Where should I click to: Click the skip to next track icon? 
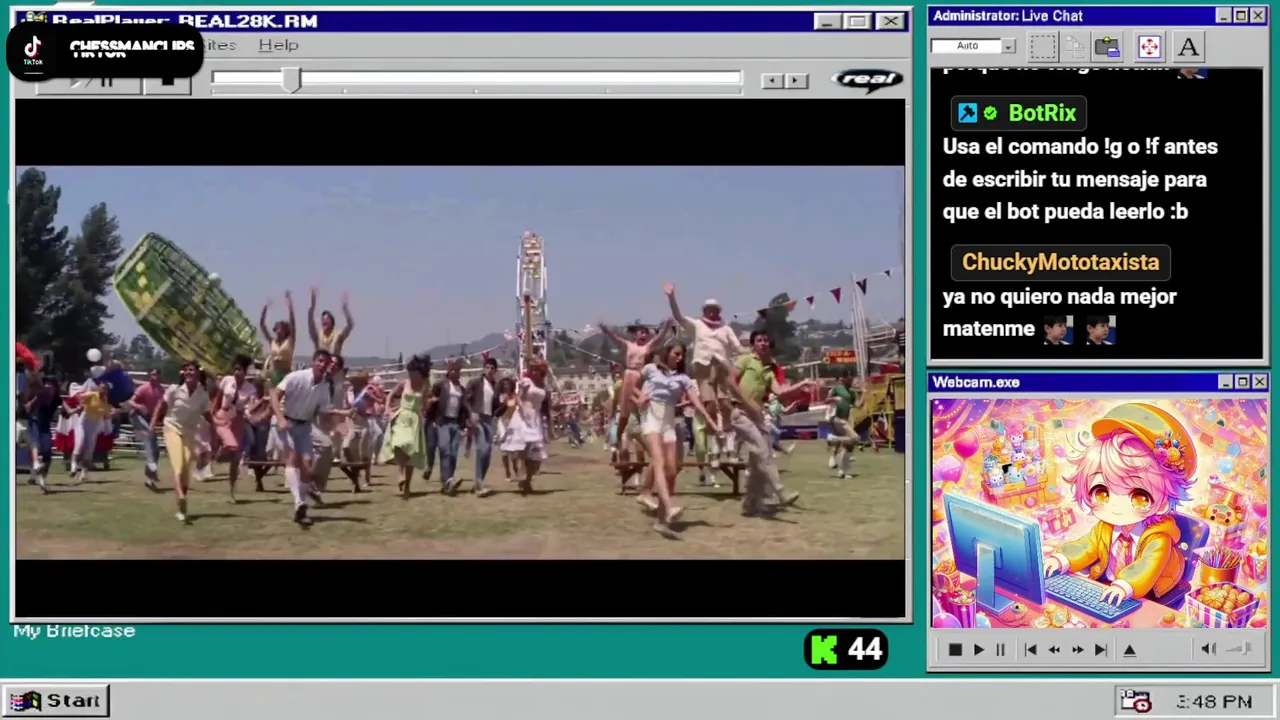point(1100,650)
